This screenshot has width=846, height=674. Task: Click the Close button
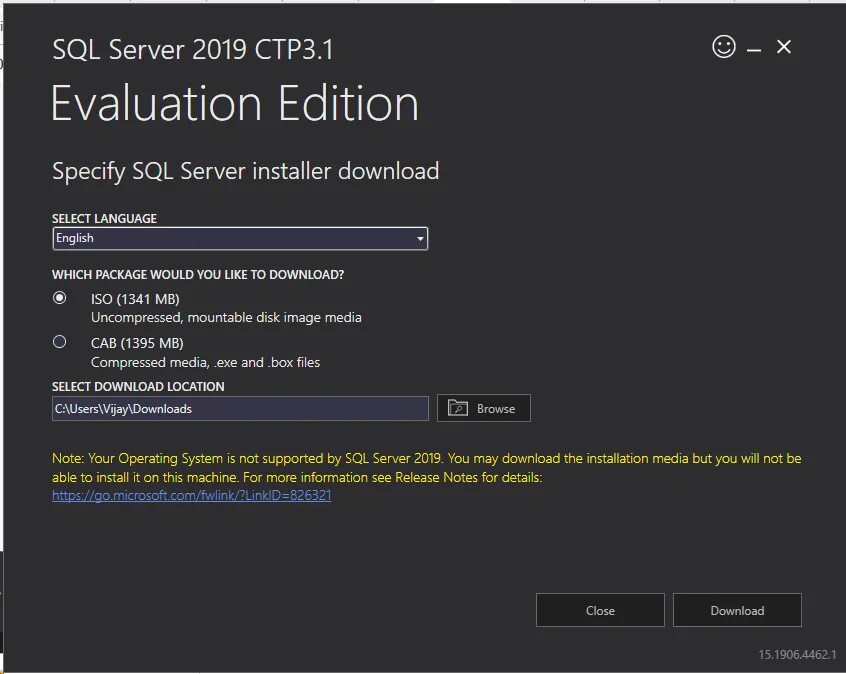(x=600, y=610)
